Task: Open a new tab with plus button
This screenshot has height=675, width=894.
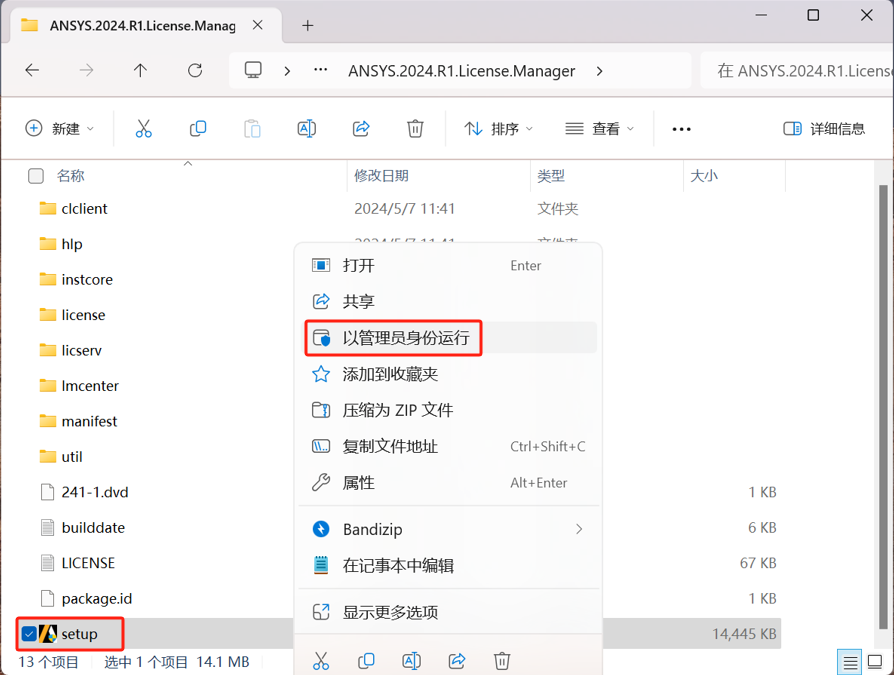Action: click(x=307, y=26)
